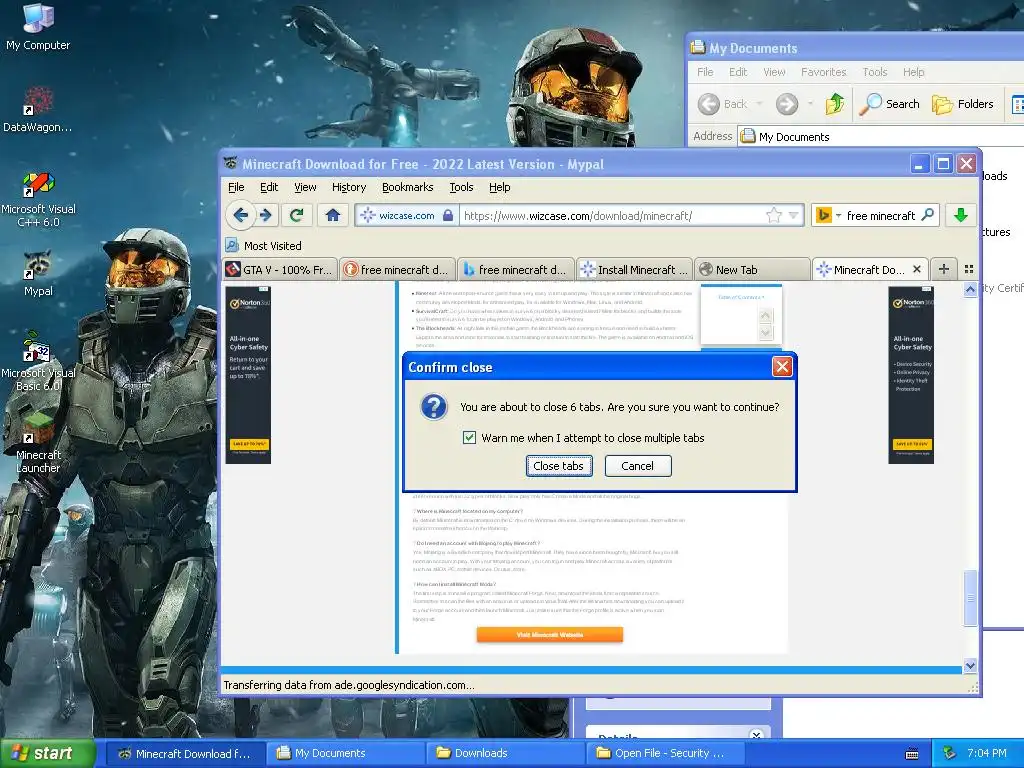Viewport: 1024px width, 768px height.
Task: Switch to the Bing free minecraft tab
Action: (516, 269)
